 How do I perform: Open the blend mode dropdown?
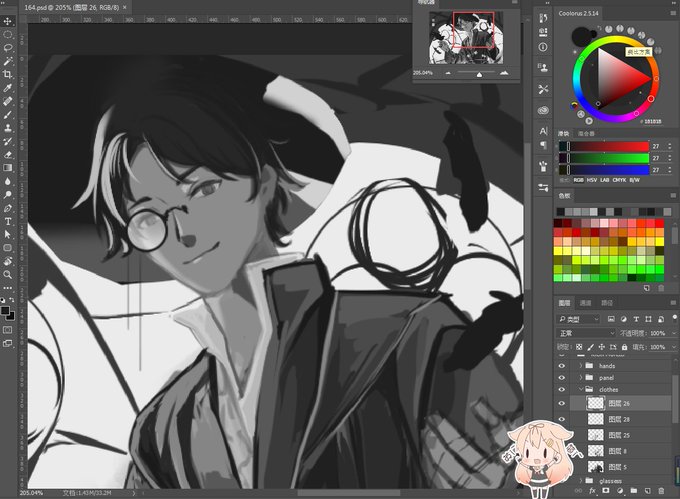click(586, 333)
